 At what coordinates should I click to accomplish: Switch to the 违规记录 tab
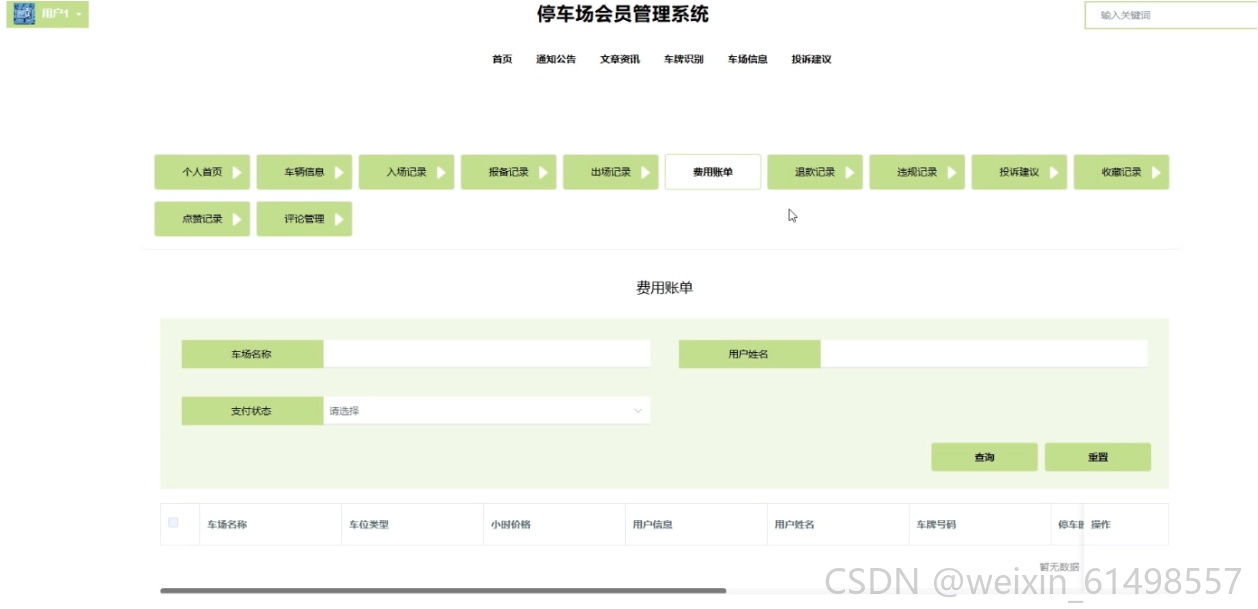[917, 172]
